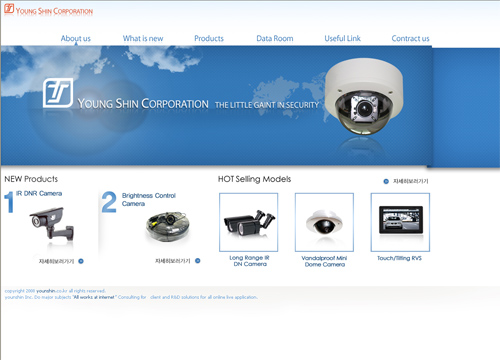
Task: Open the Data Room menu item
Action: [x=275, y=38]
